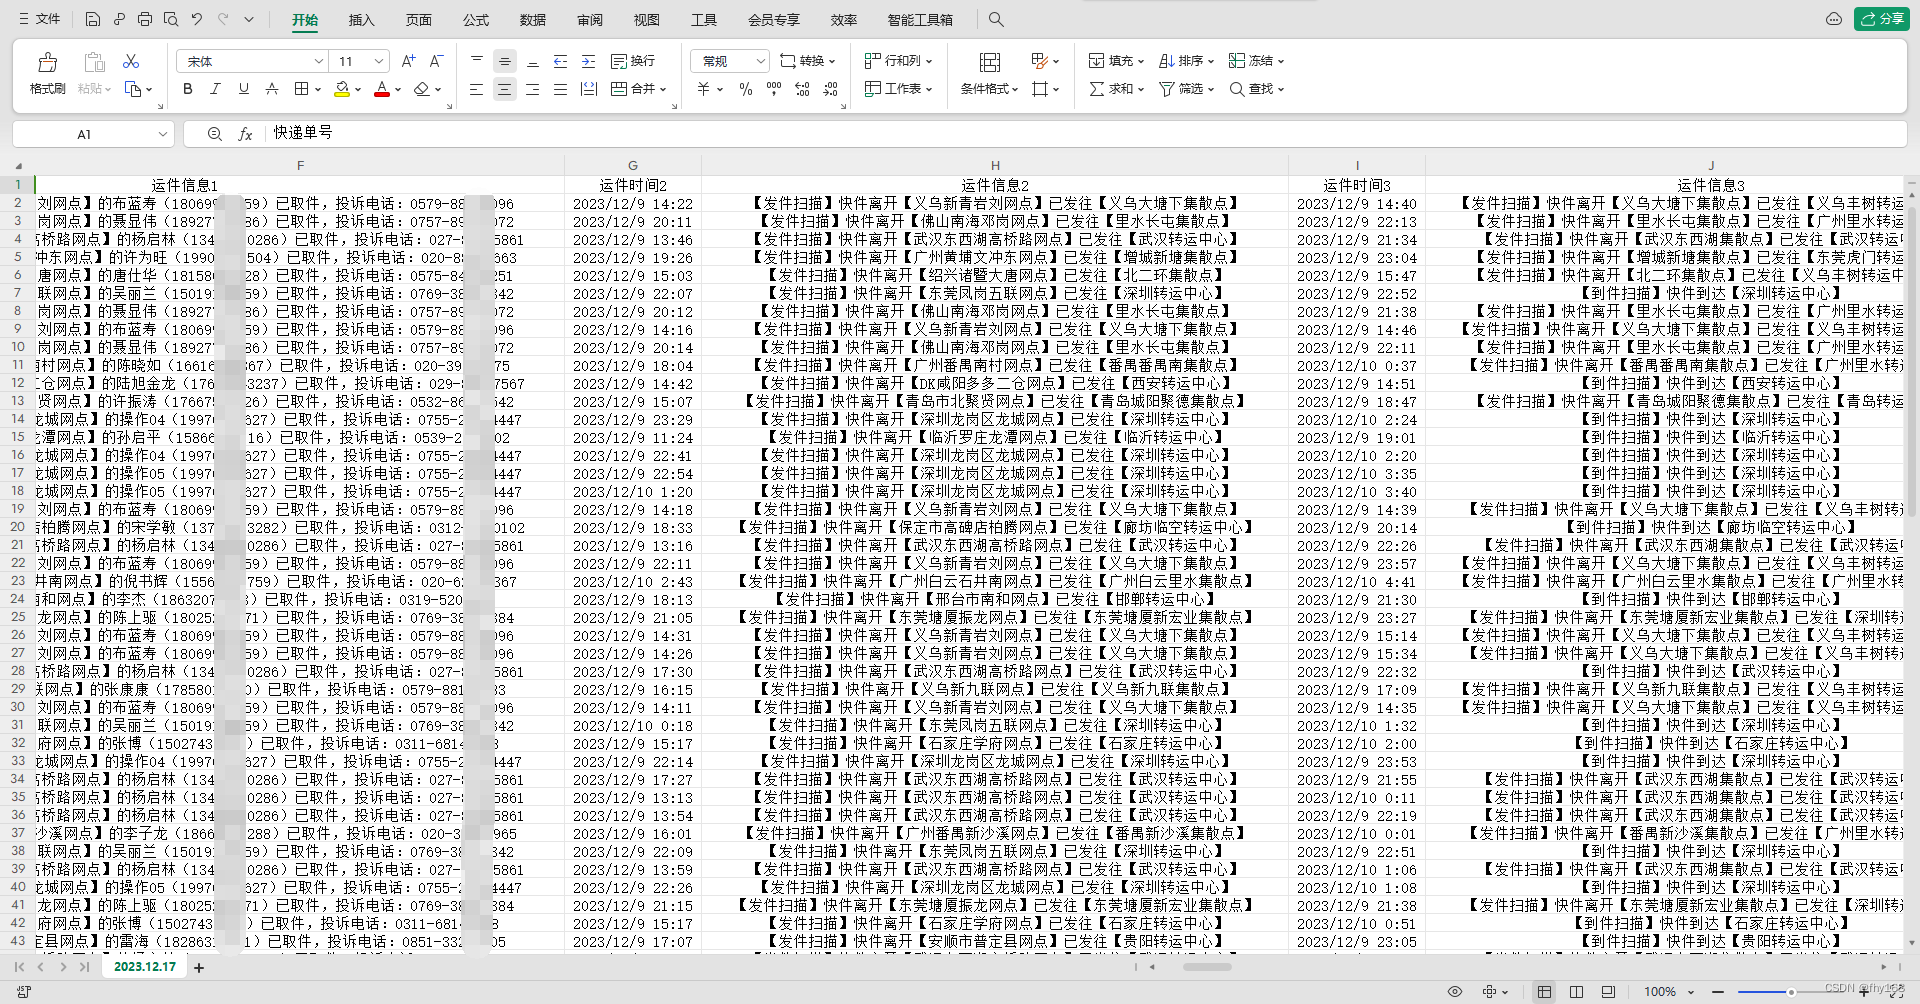Click the percent style icon
The height and width of the screenshot is (1004, 1920).
(745, 89)
